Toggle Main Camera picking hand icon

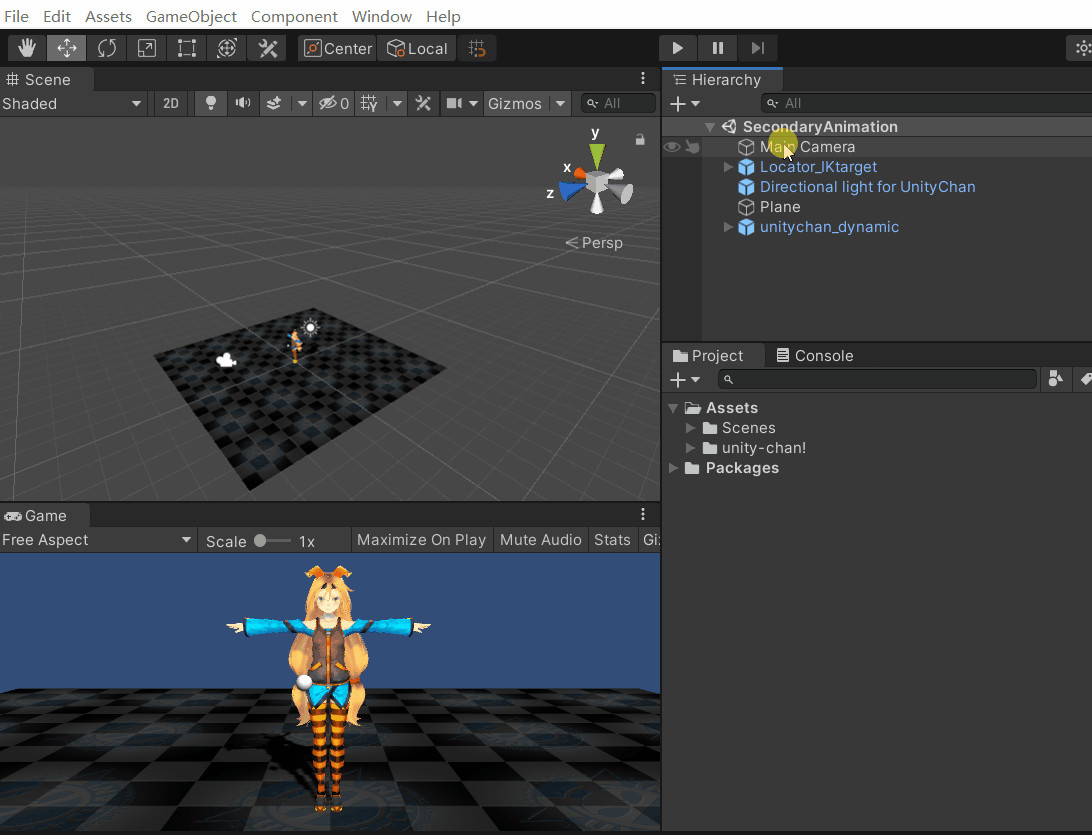tap(692, 147)
